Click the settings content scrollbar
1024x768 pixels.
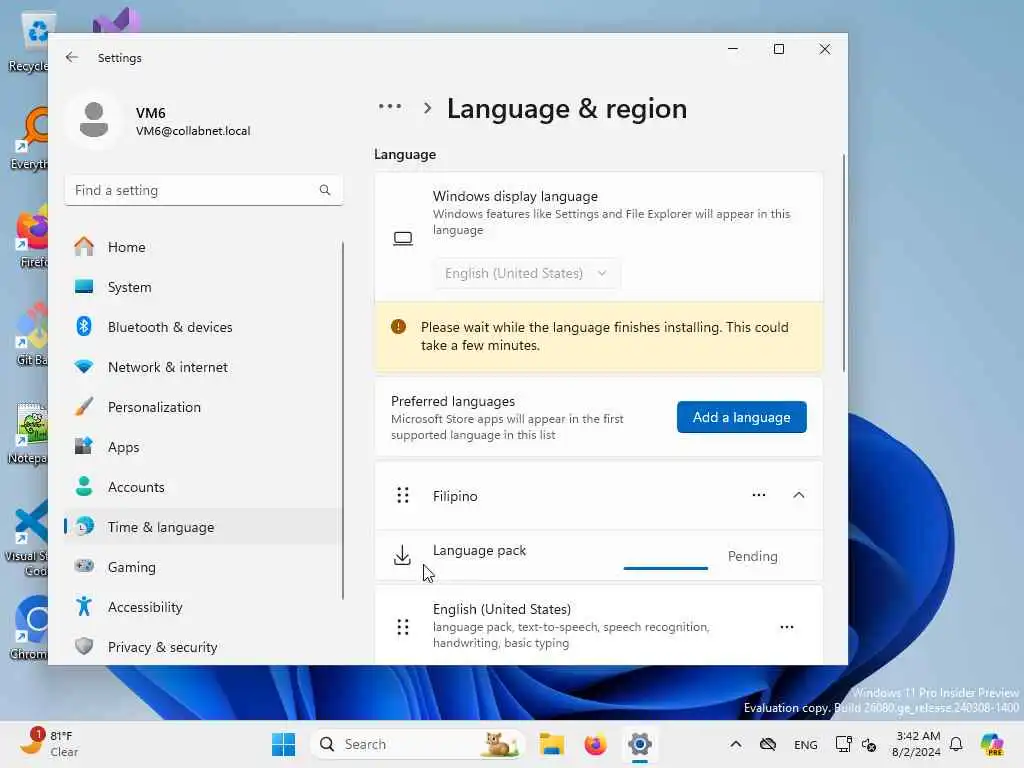pos(843,263)
